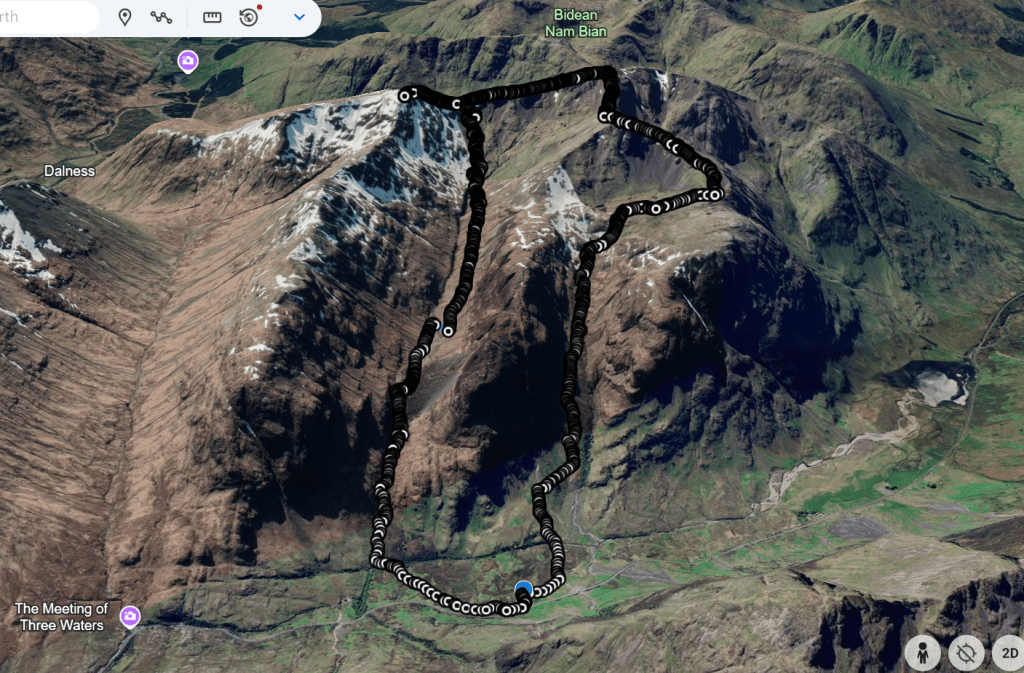Select the Draw path or polygon tool
The width and height of the screenshot is (1024, 673).
161,17
